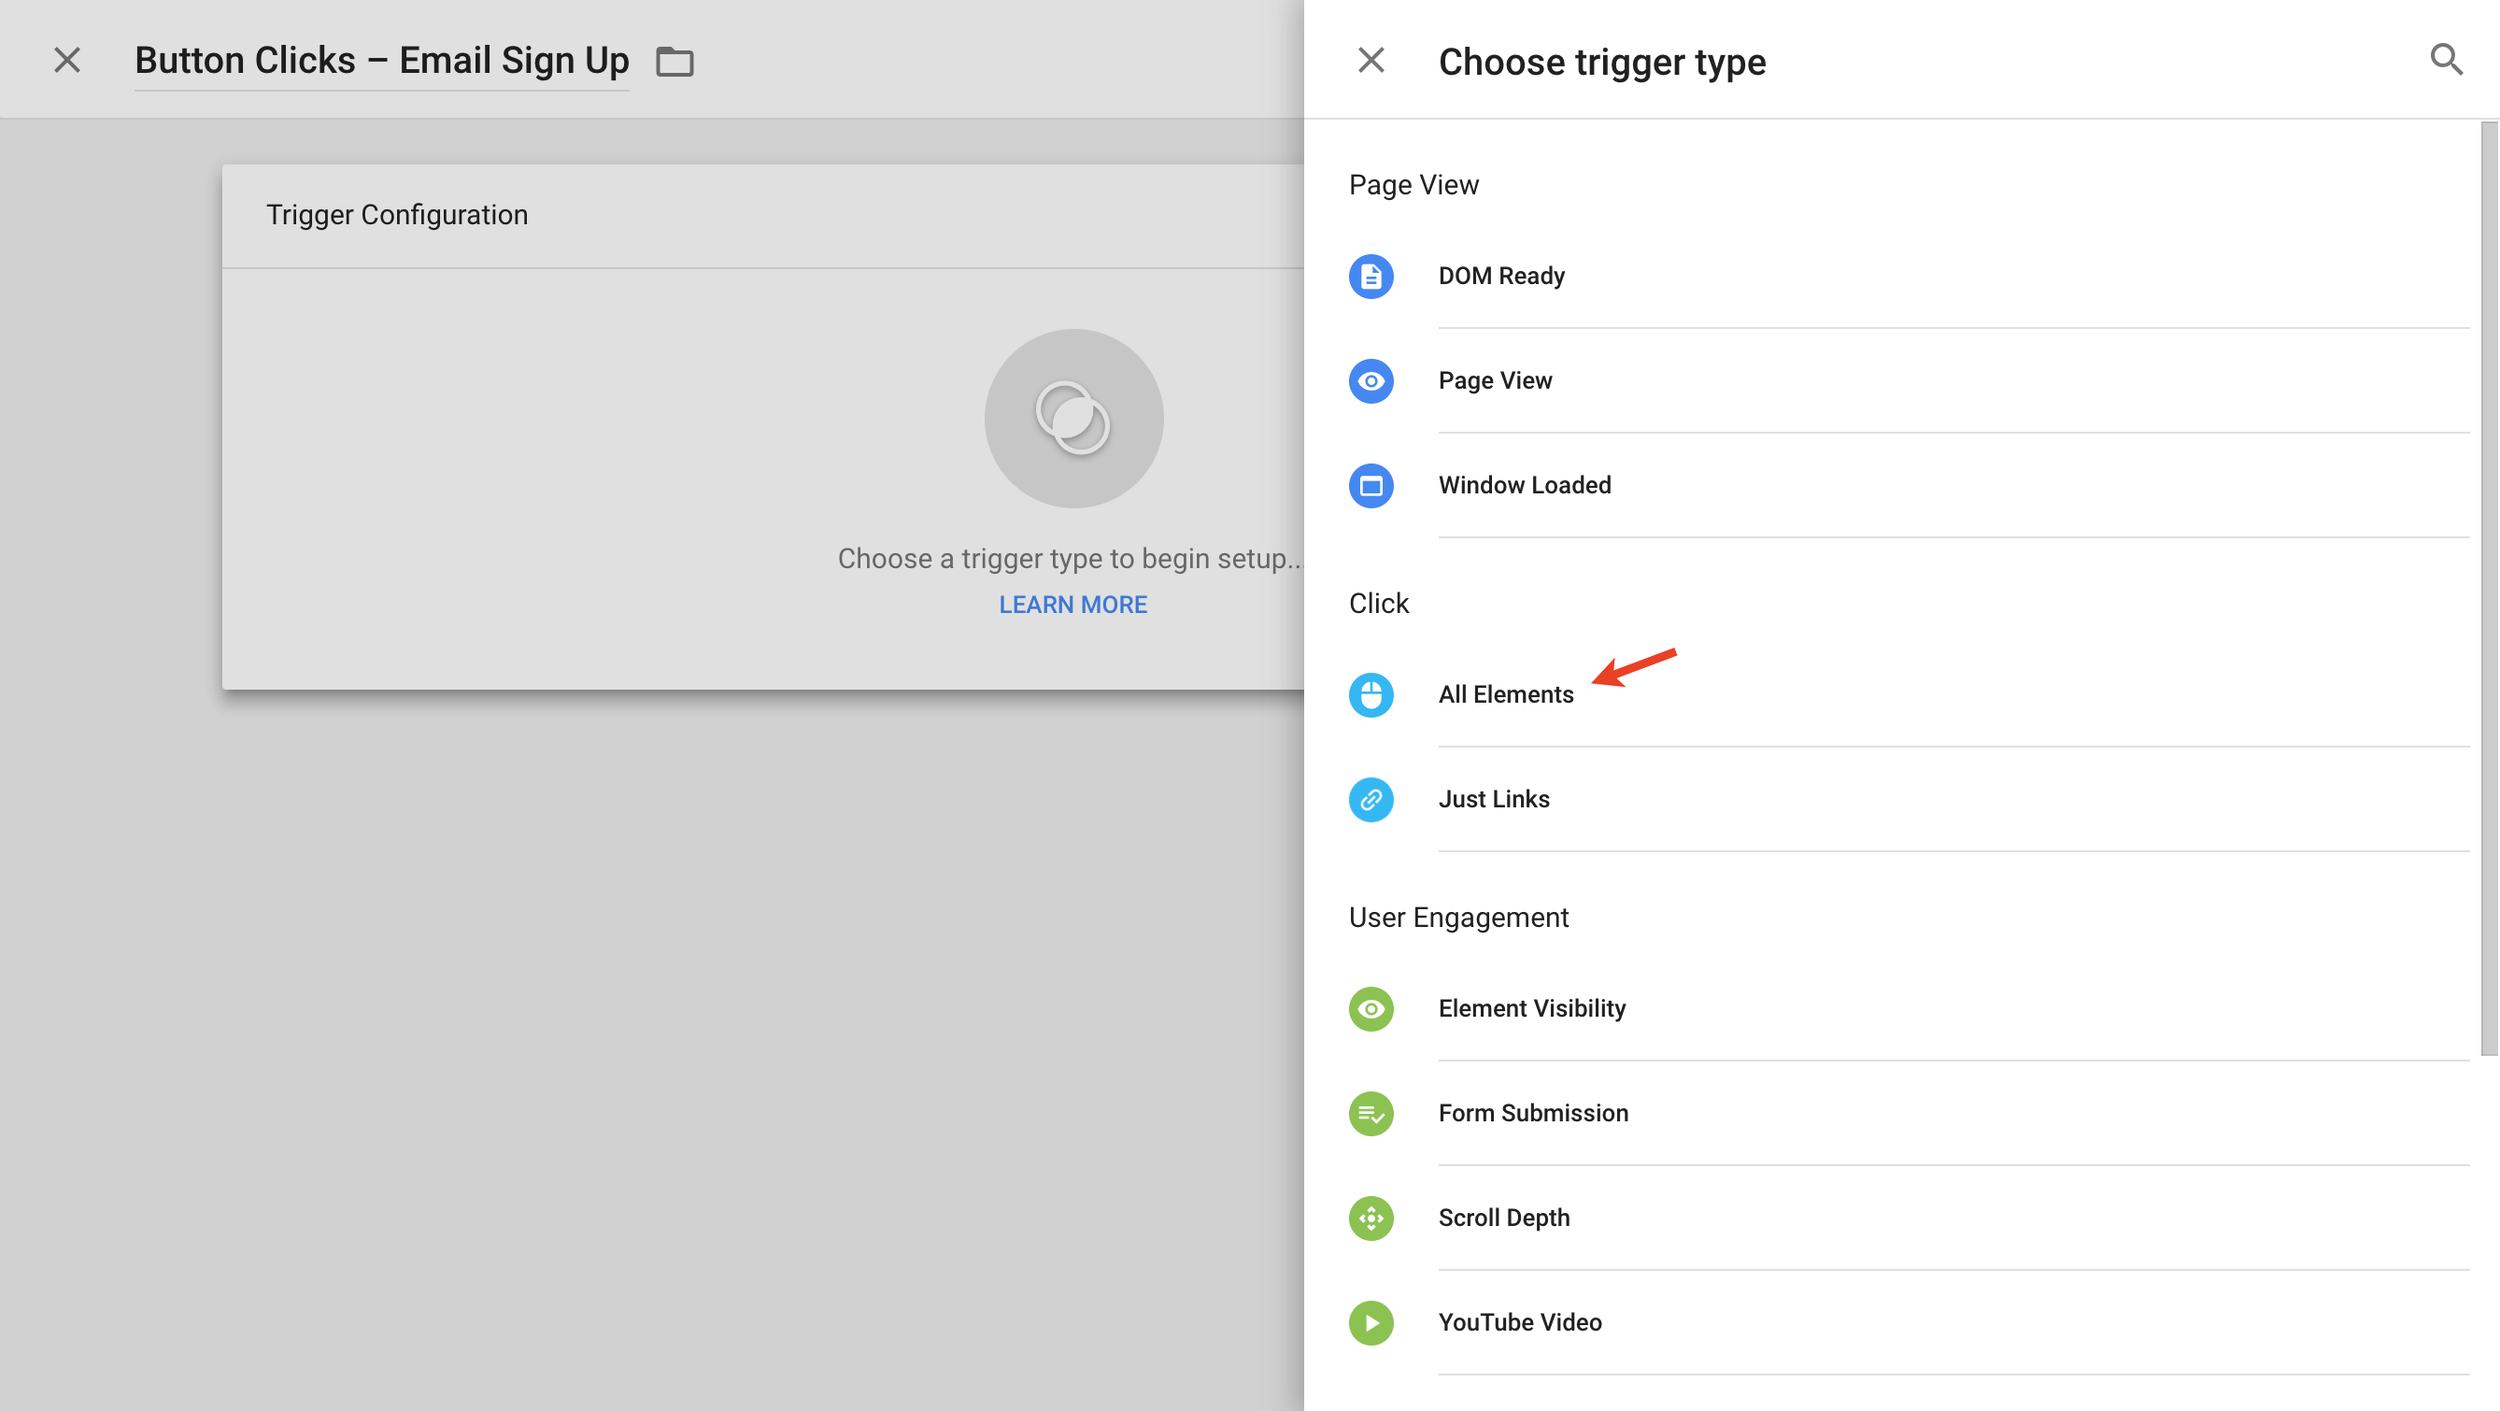The image size is (2500, 1411).
Task: Select the Form Submission trigger type
Action: (1532, 1114)
